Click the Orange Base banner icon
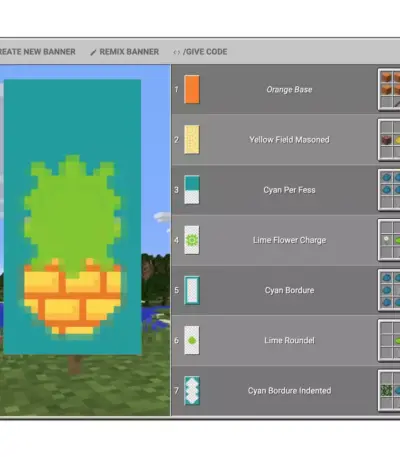The width and height of the screenshot is (400, 457). click(x=192, y=89)
